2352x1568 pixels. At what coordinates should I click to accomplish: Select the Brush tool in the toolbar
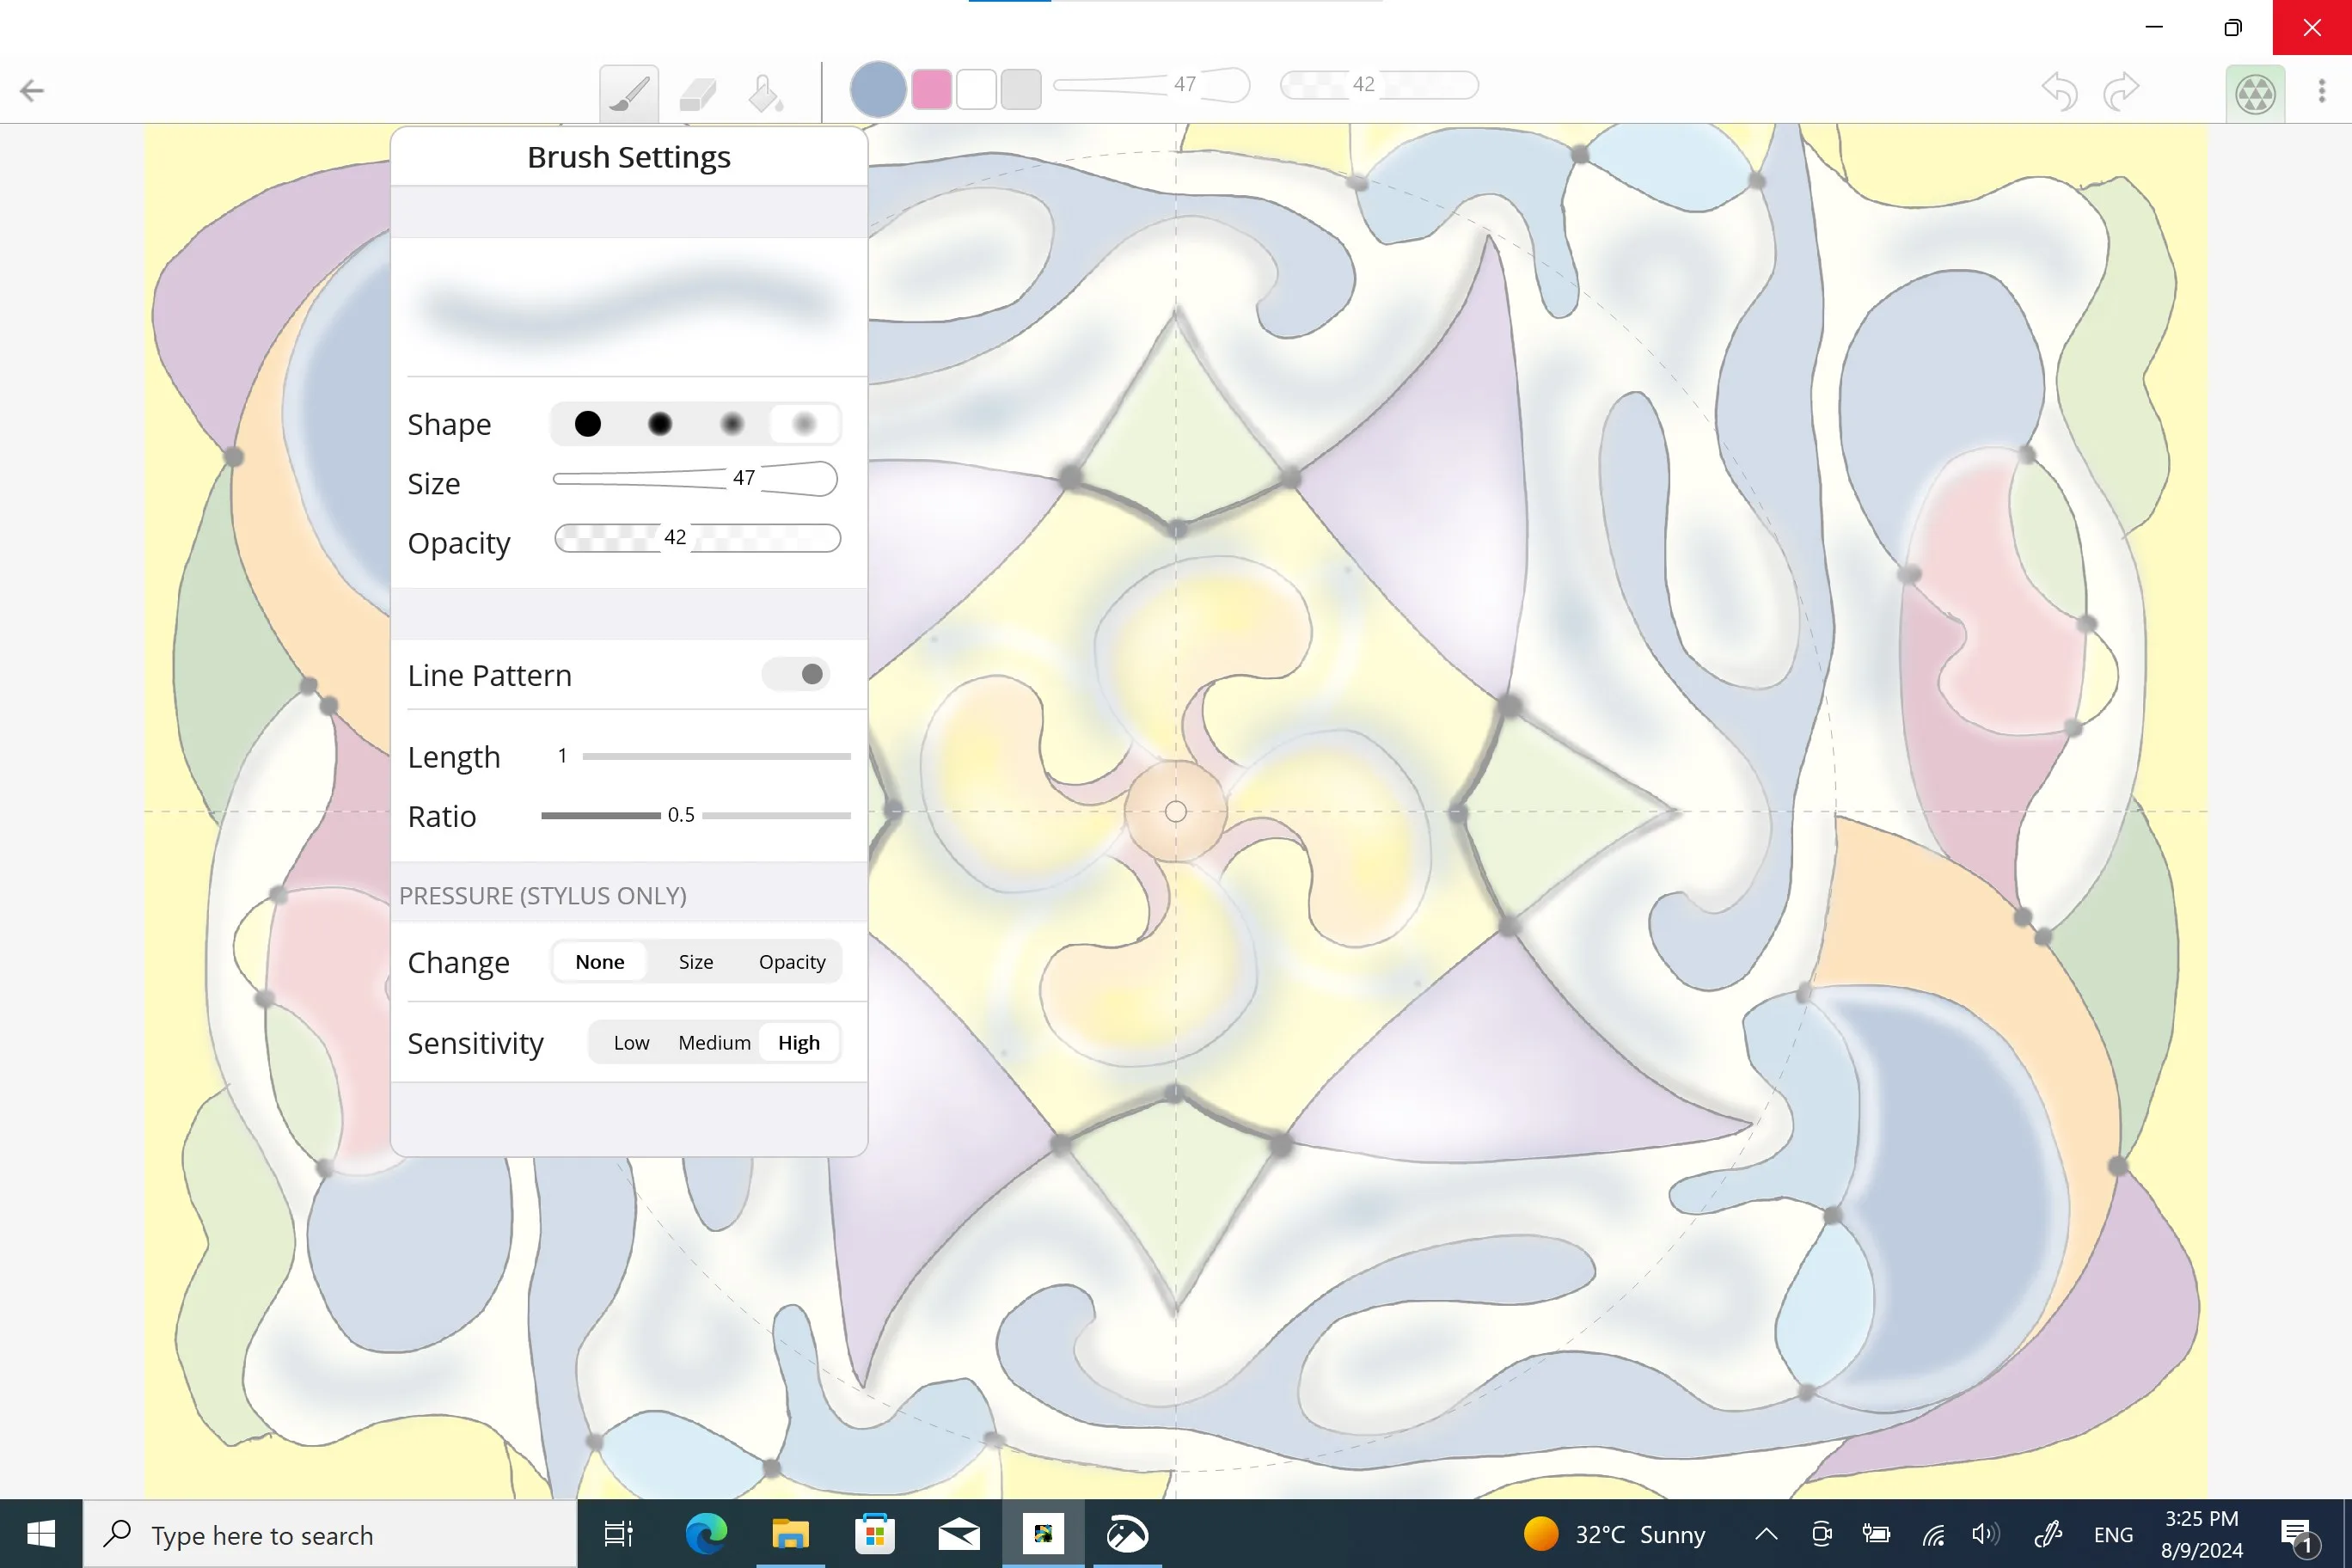pyautogui.click(x=628, y=94)
